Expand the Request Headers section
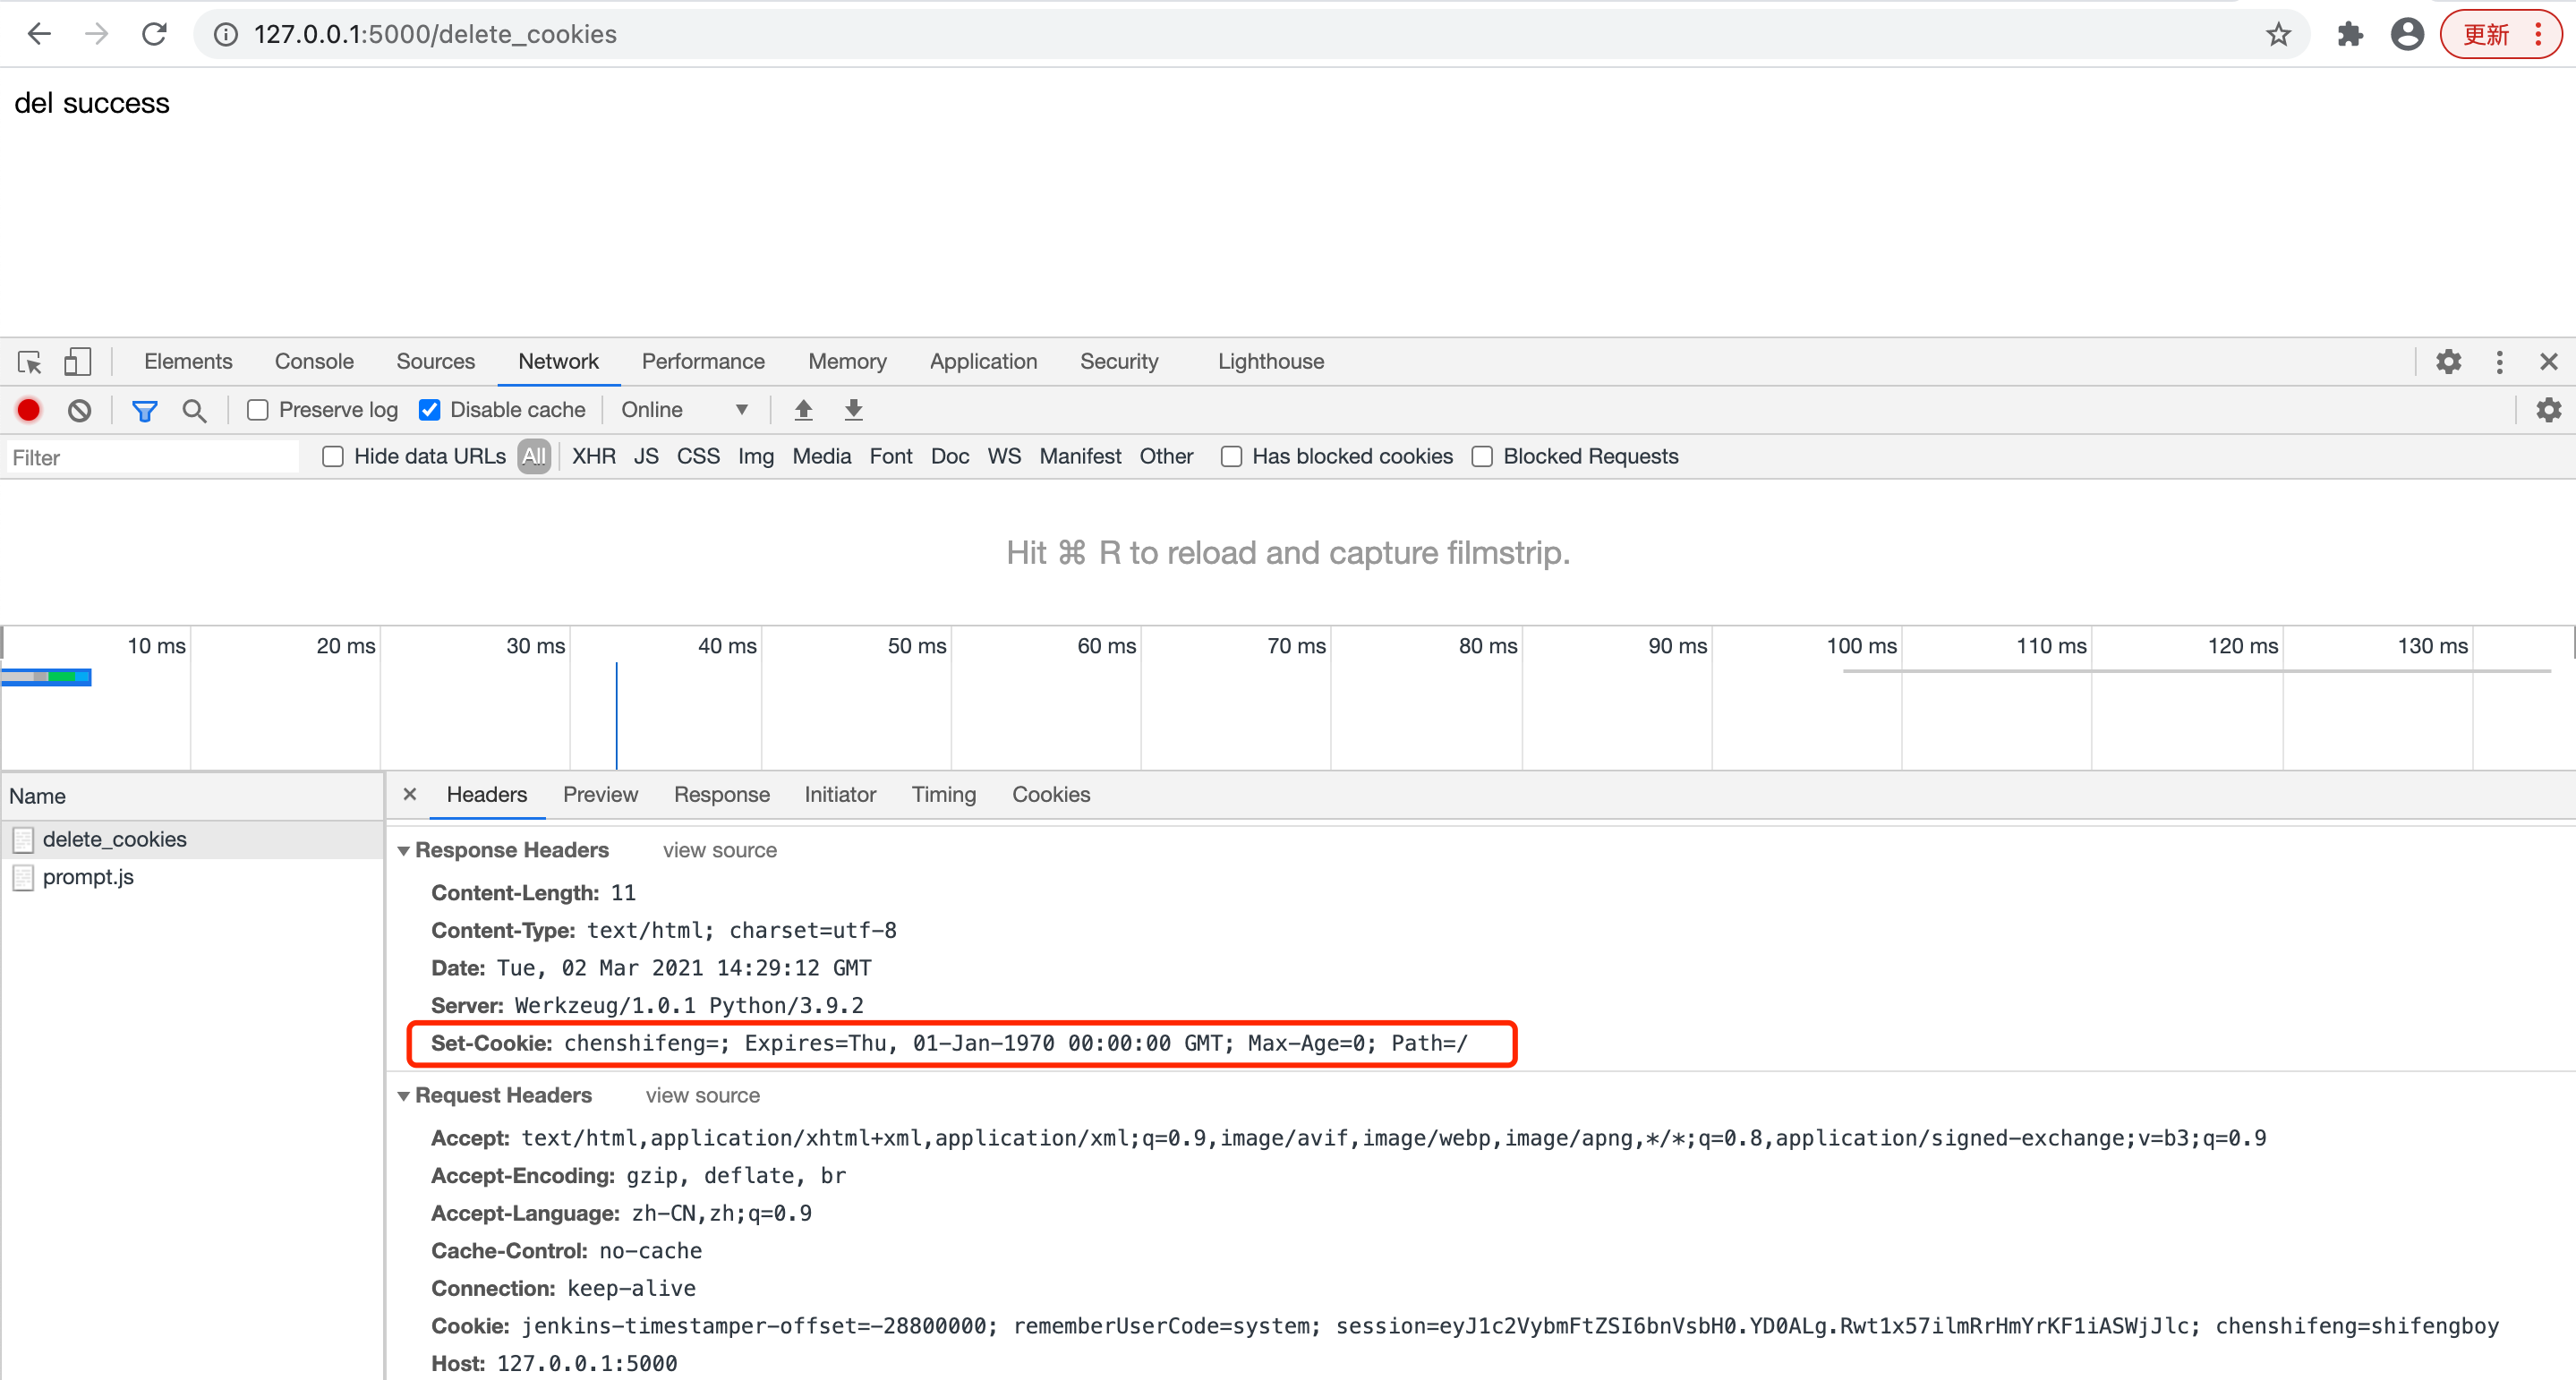 coord(402,1094)
